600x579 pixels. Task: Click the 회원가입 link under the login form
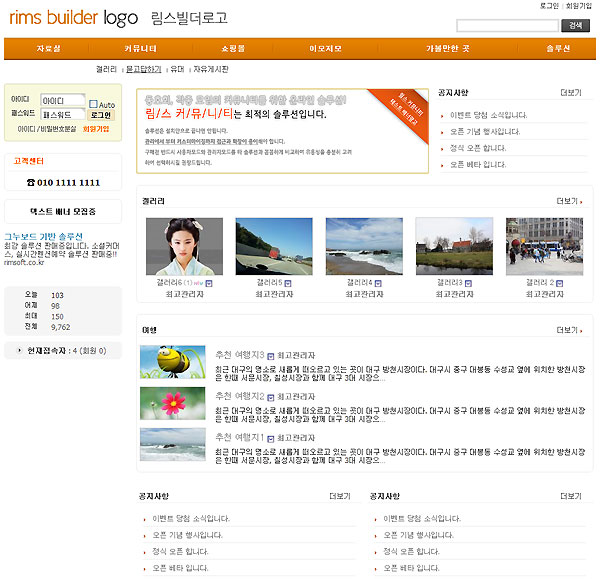96,129
